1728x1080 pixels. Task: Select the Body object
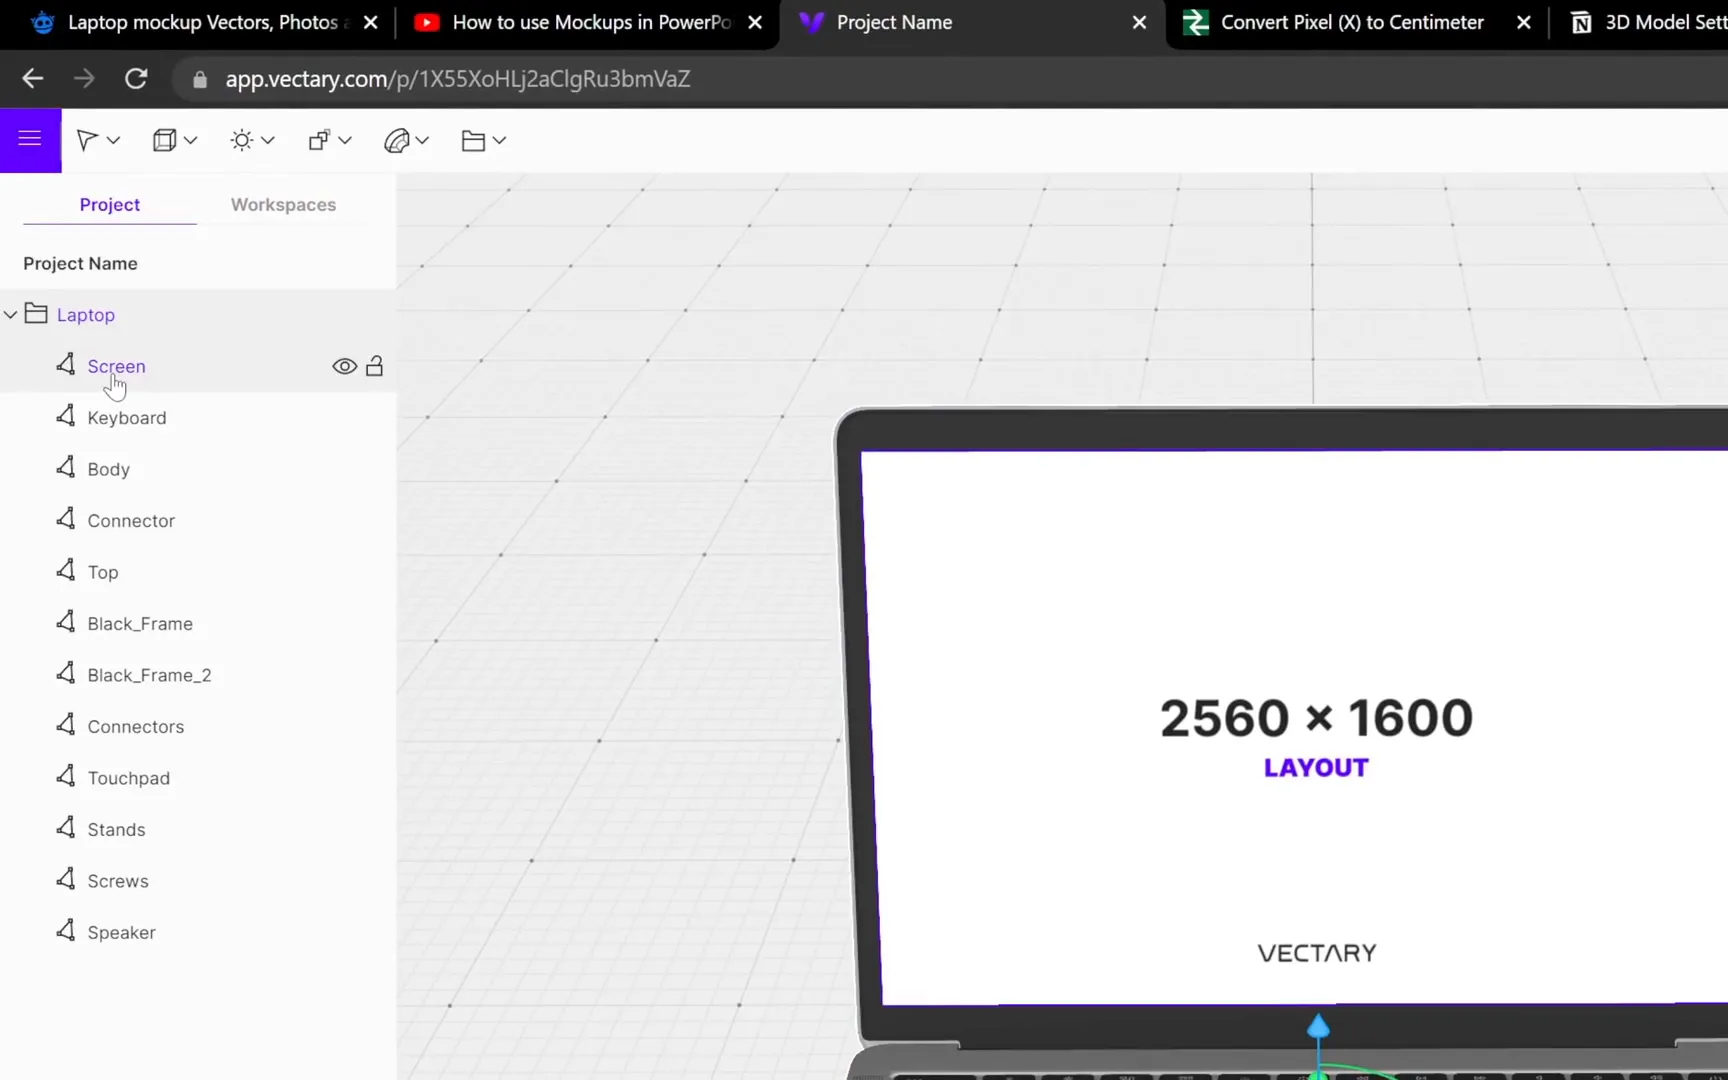(x=108, y=469)
